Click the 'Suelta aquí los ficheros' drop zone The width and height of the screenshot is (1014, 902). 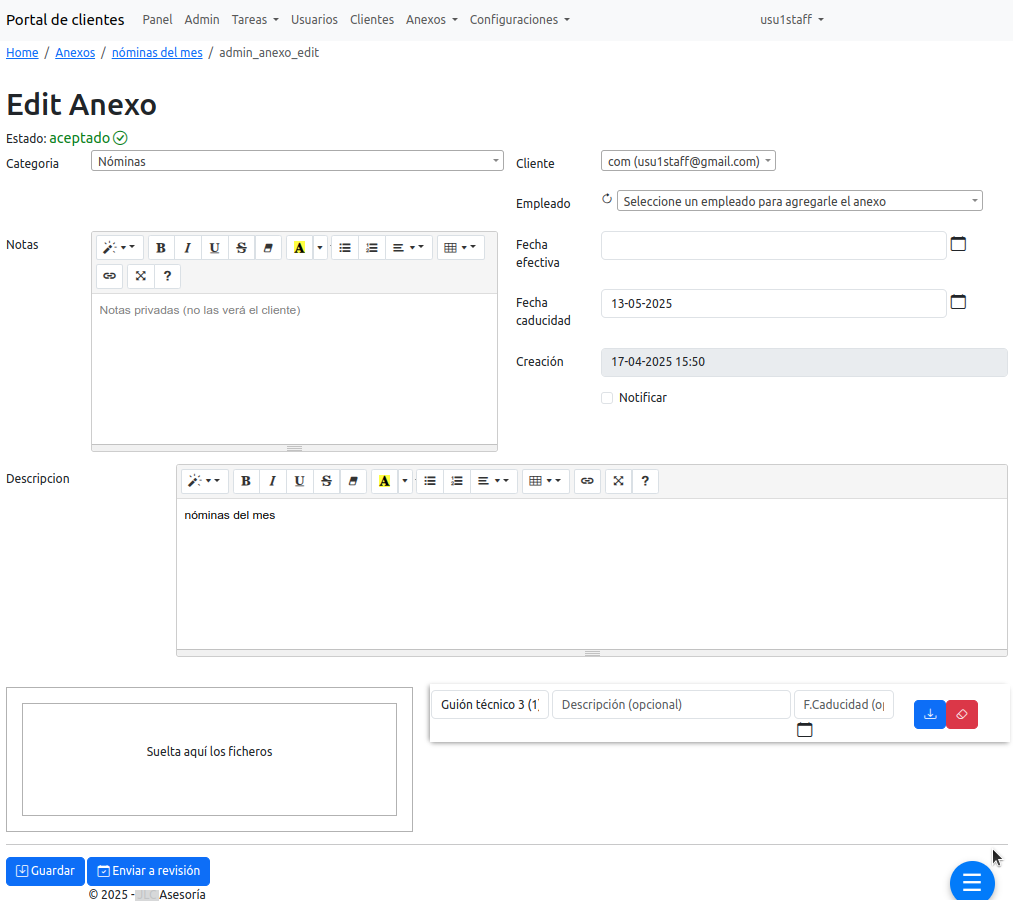[x=210, y=759]
